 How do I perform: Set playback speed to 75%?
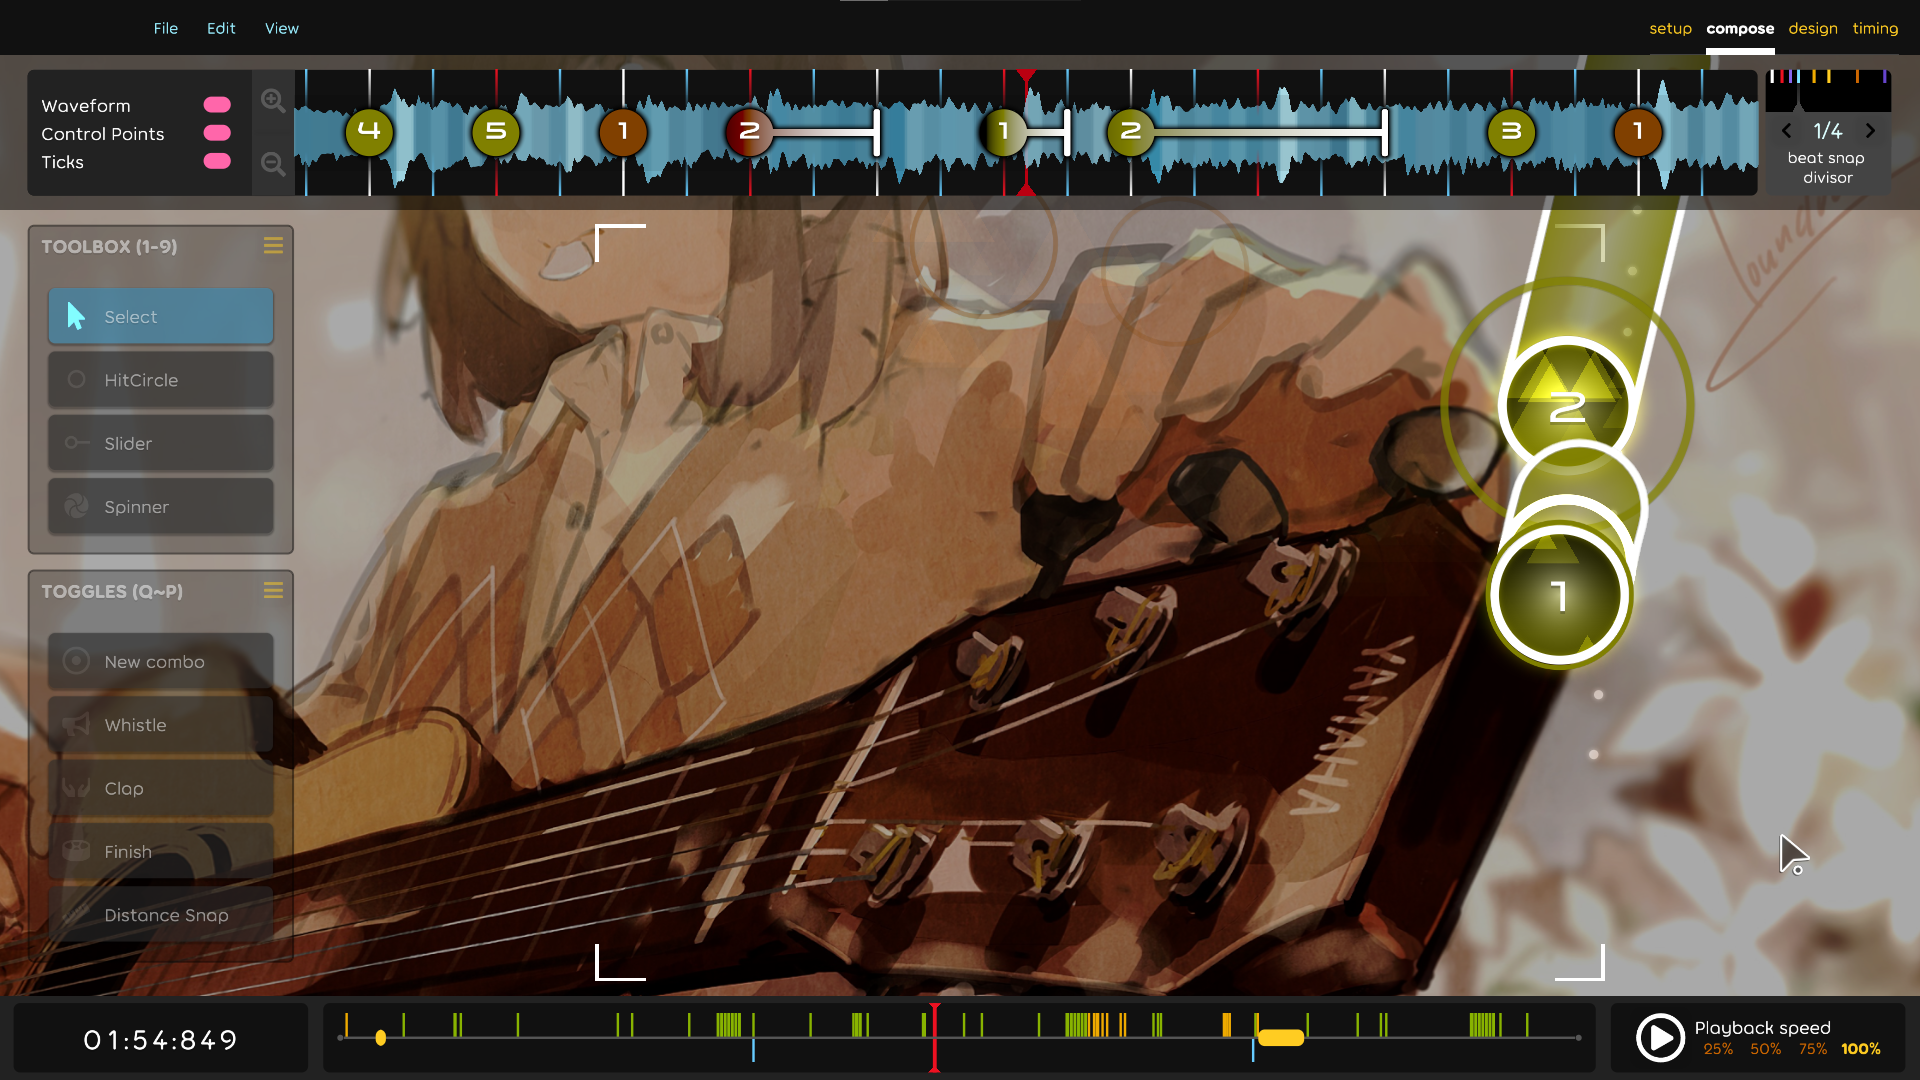point(1812,1049)
